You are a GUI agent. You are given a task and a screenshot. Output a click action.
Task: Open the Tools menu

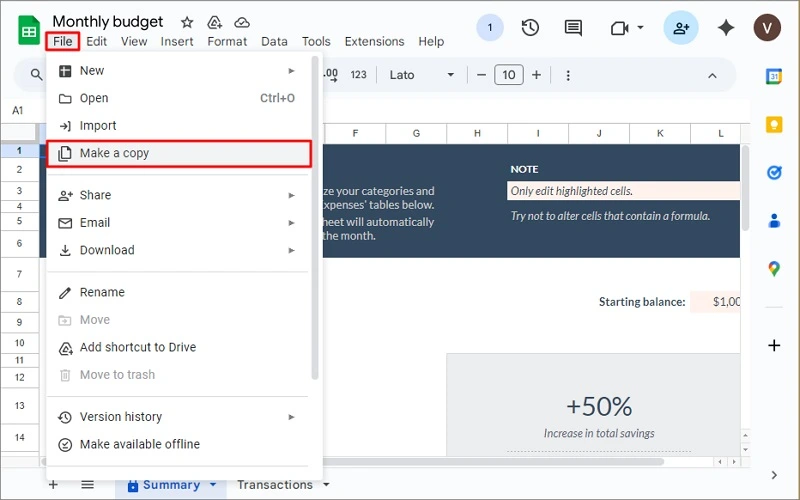pos(316,41)
